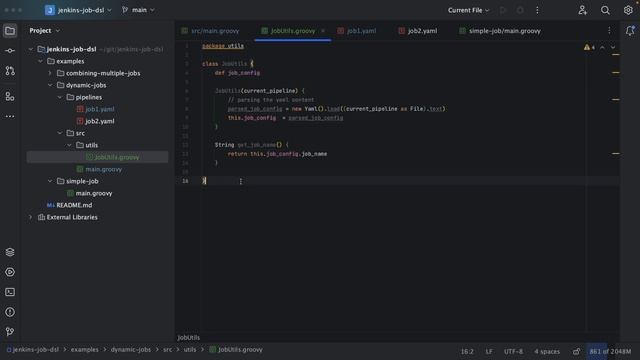Open the Current File run configuration dropdown
The width and height of the screenshot is (640, 360).
(468, 10)
